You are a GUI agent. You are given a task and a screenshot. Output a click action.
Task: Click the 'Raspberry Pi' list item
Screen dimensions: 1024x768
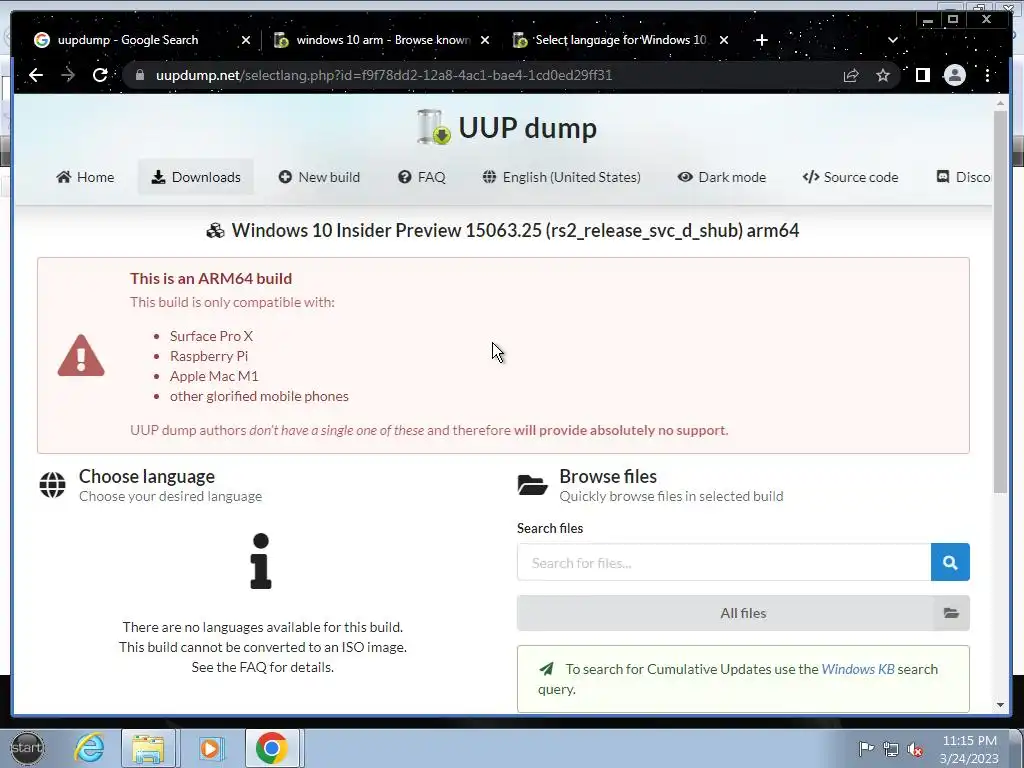pos(209,357)
